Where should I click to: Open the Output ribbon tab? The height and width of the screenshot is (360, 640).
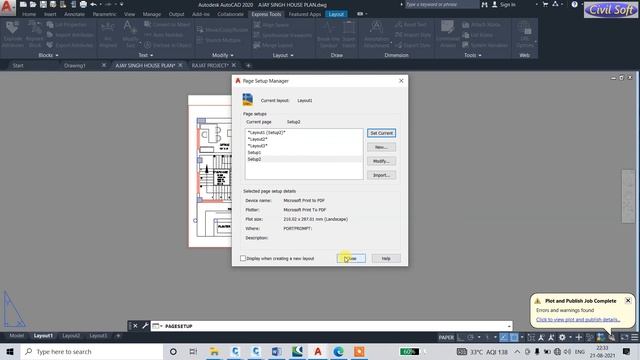[x=176, y=14]
